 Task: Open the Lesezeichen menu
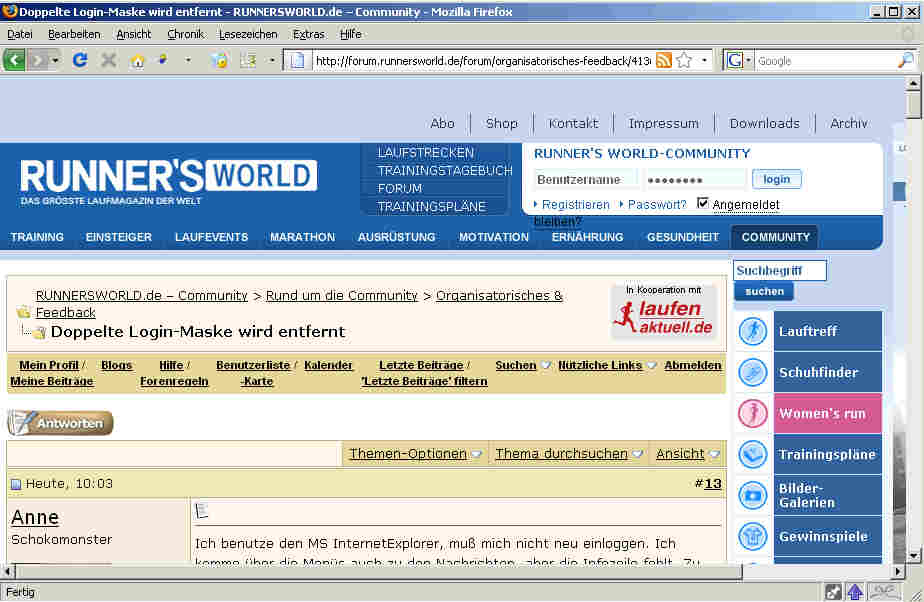pos(248,34)
